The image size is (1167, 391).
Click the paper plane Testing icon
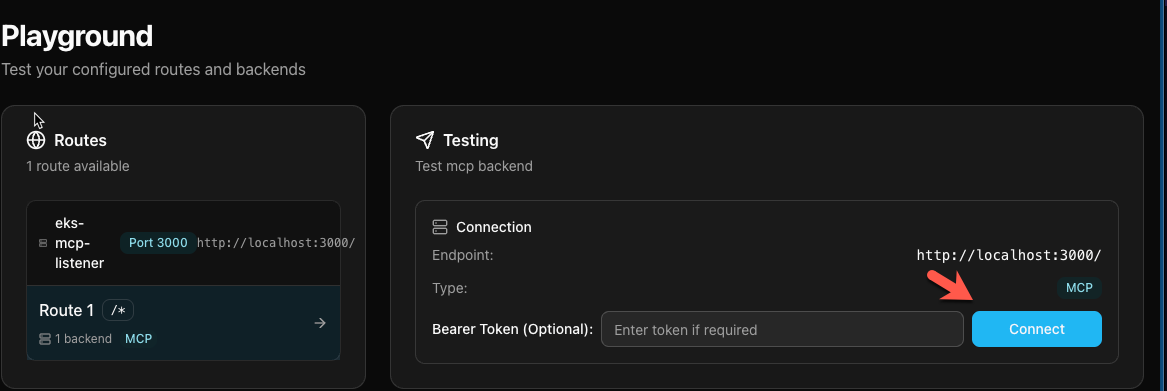click(x=424, y=140)
